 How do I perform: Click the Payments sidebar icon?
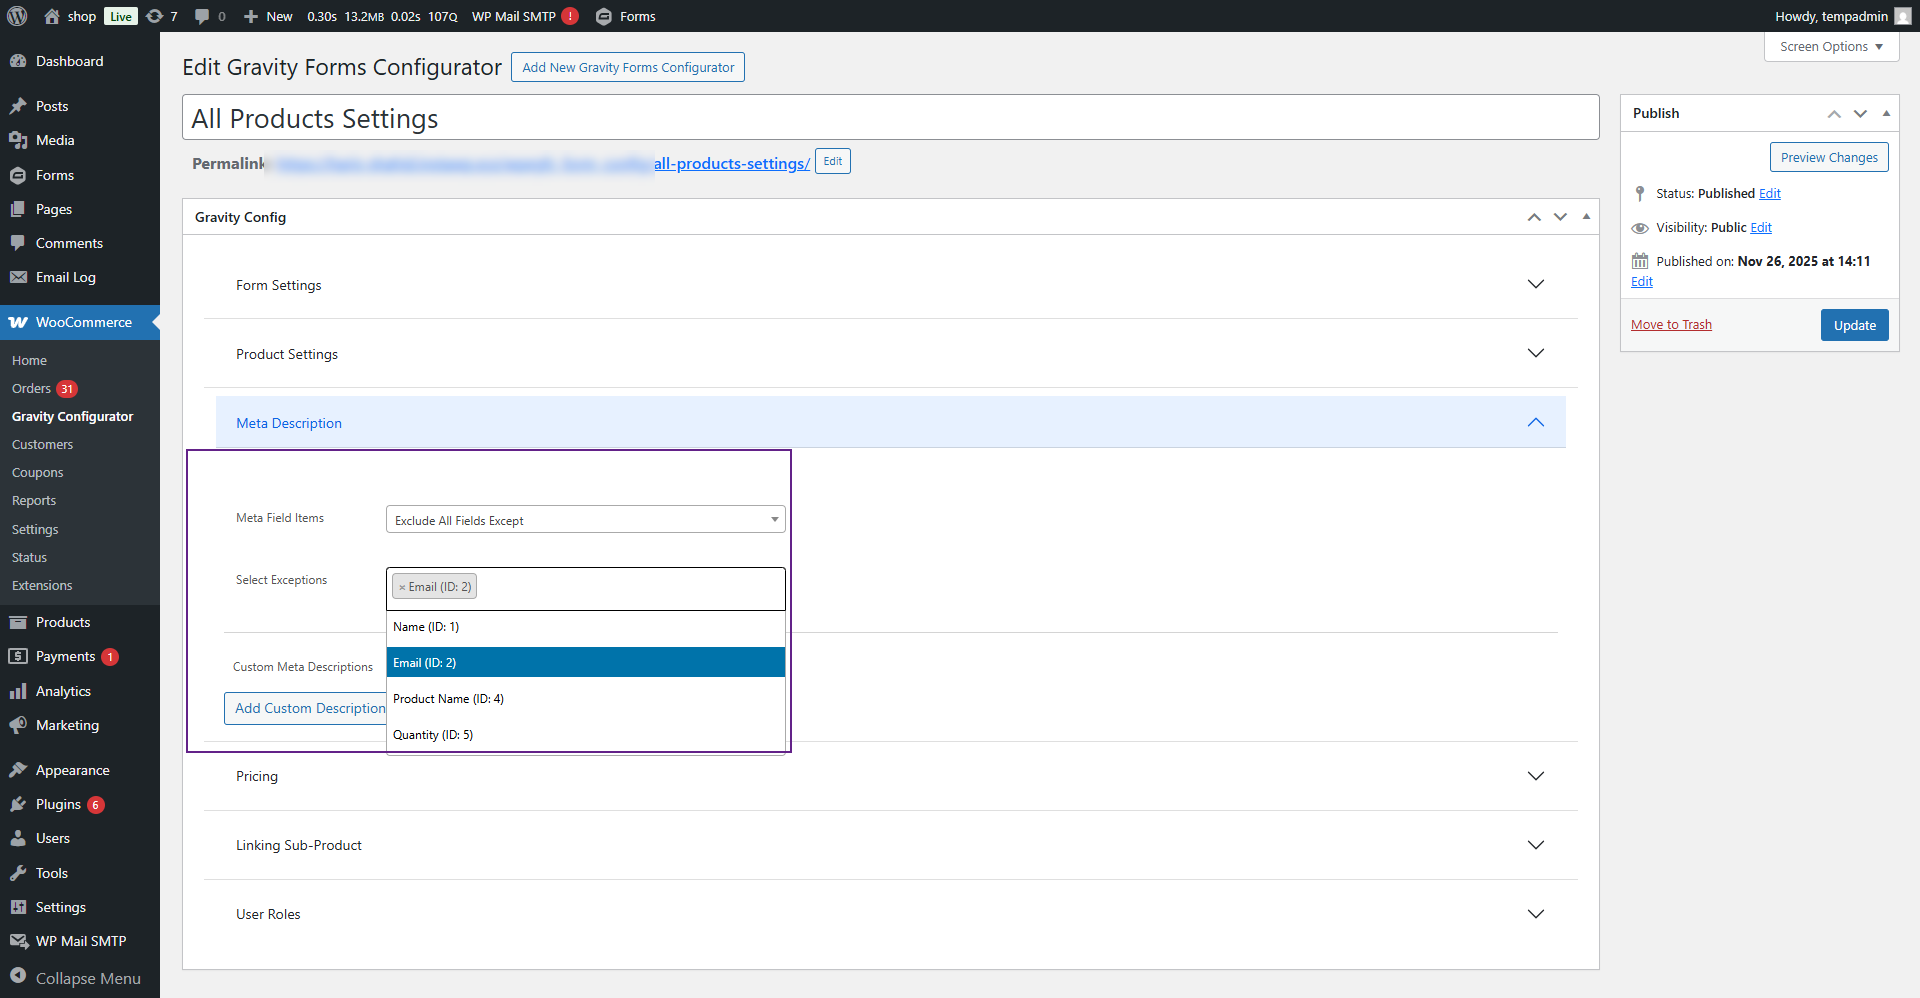(x=18, y=656)
